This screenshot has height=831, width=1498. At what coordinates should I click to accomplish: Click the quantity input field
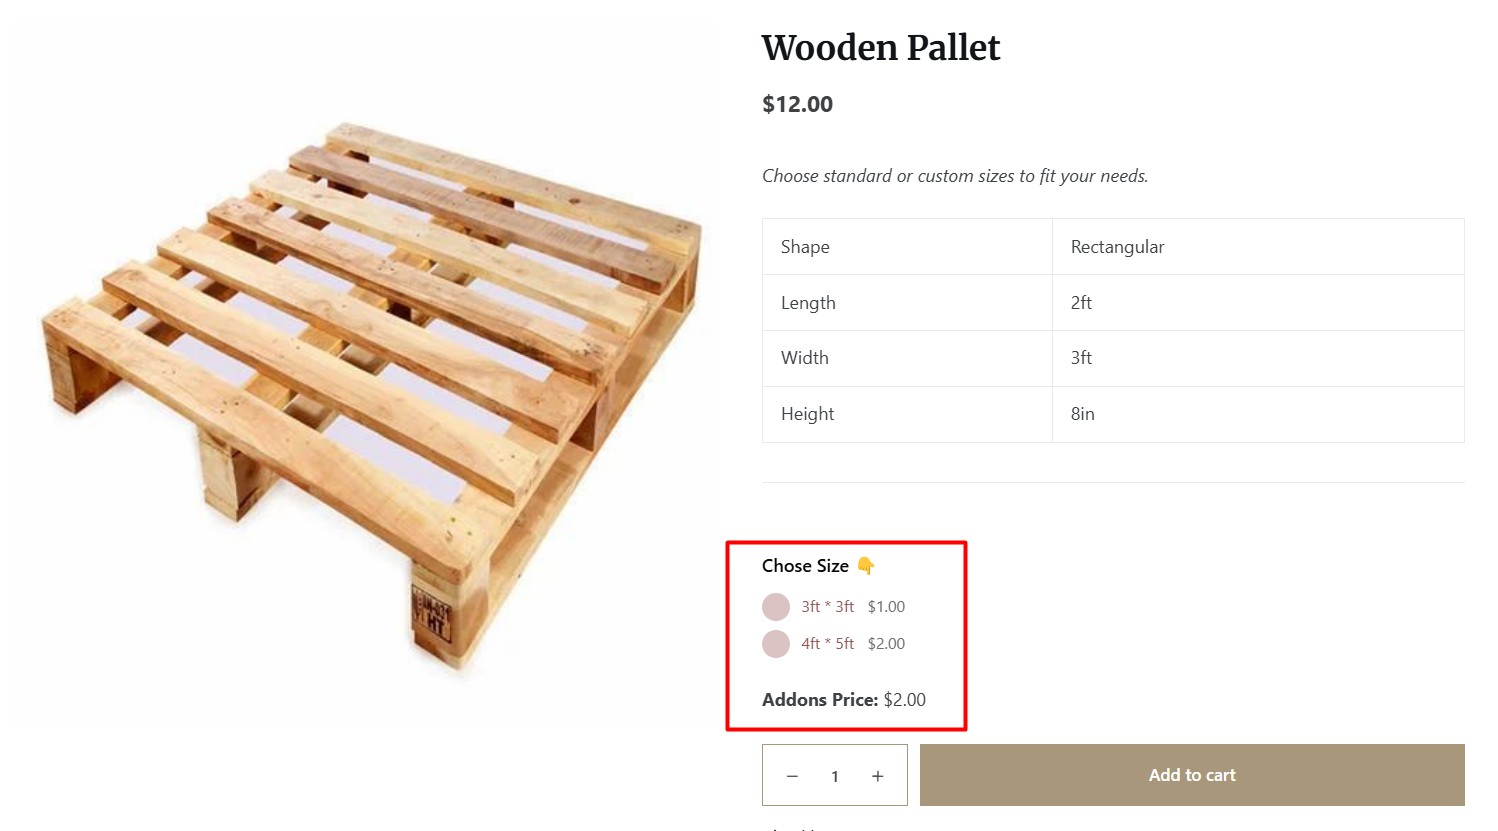835,776
